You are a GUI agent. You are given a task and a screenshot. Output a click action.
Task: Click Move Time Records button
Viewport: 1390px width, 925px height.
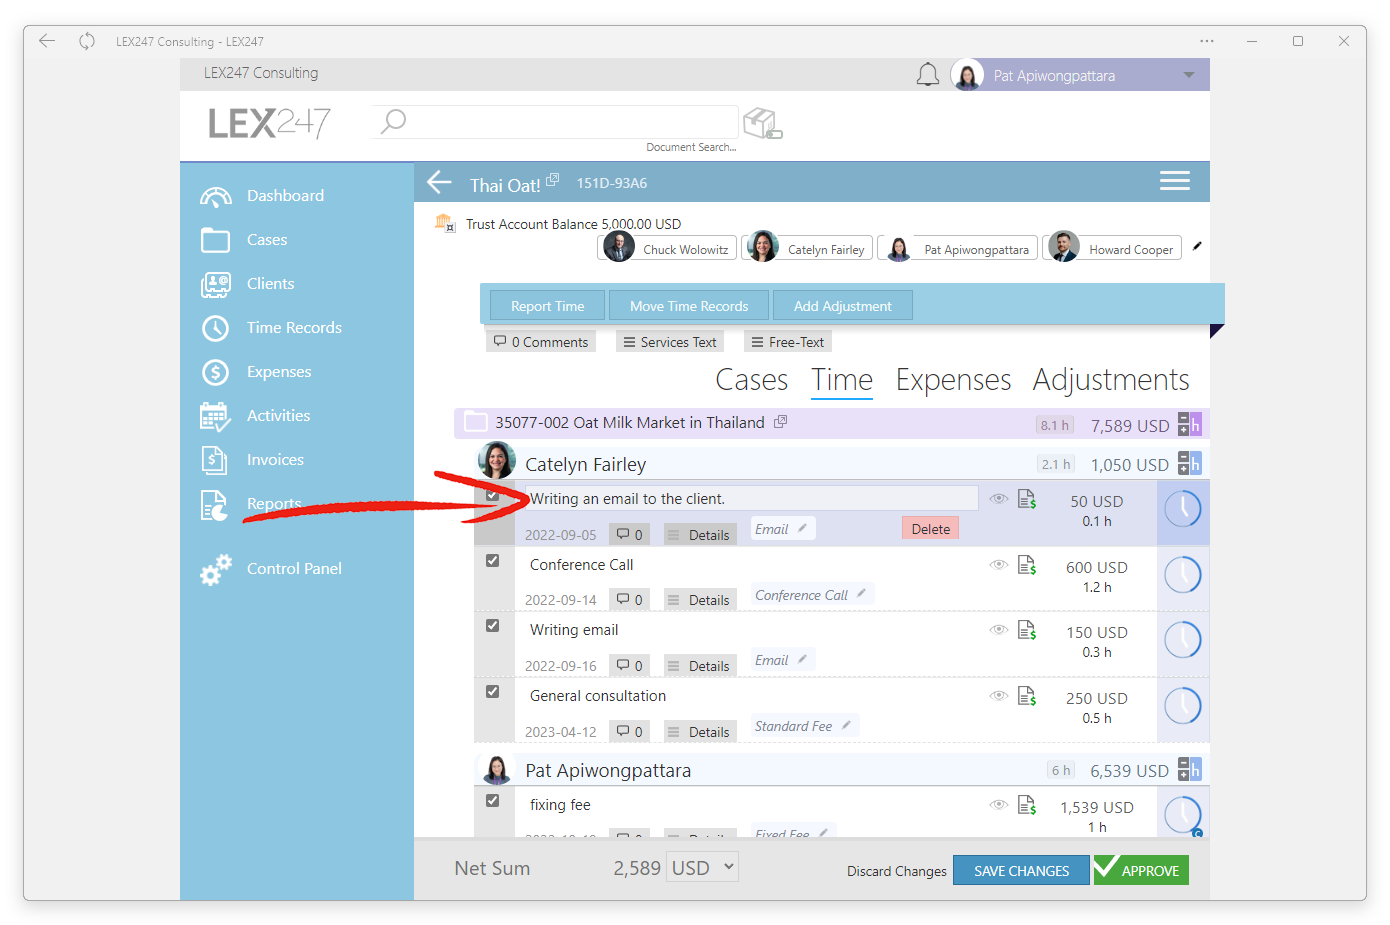pos(689,306)
